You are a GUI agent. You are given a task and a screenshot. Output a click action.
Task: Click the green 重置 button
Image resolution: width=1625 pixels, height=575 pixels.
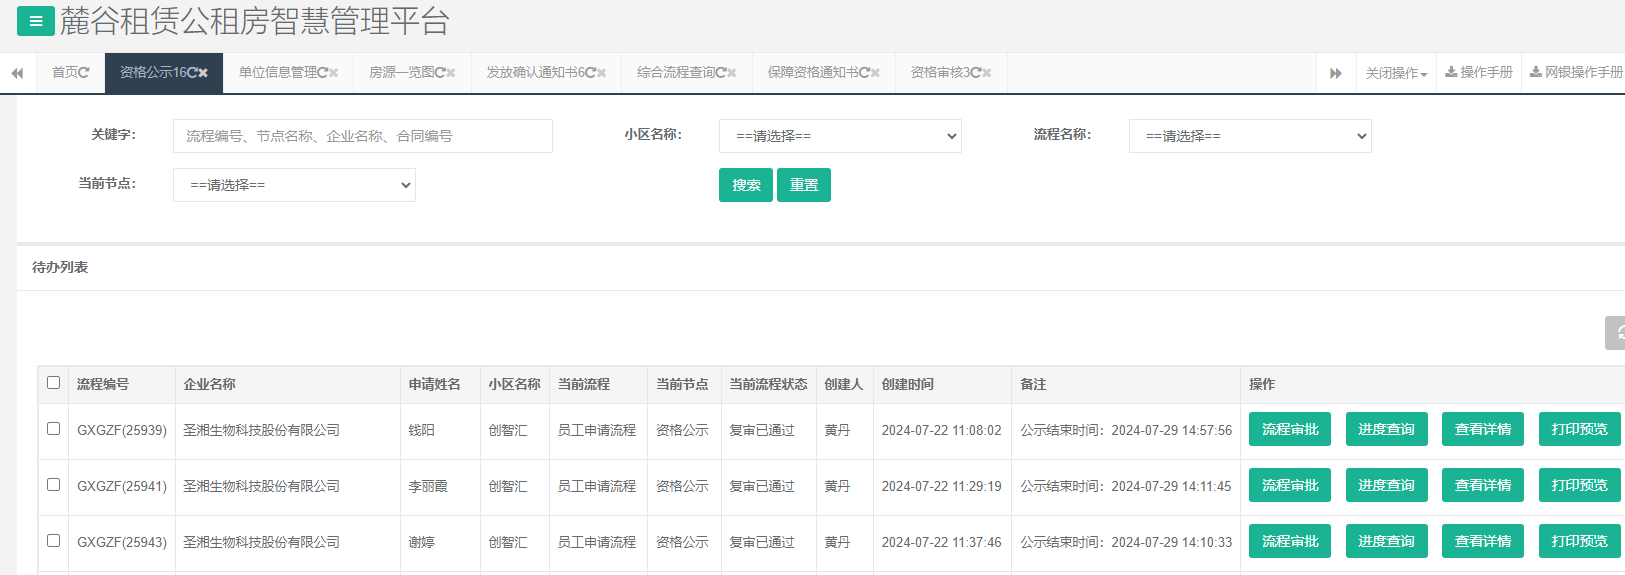pos(804,185)
